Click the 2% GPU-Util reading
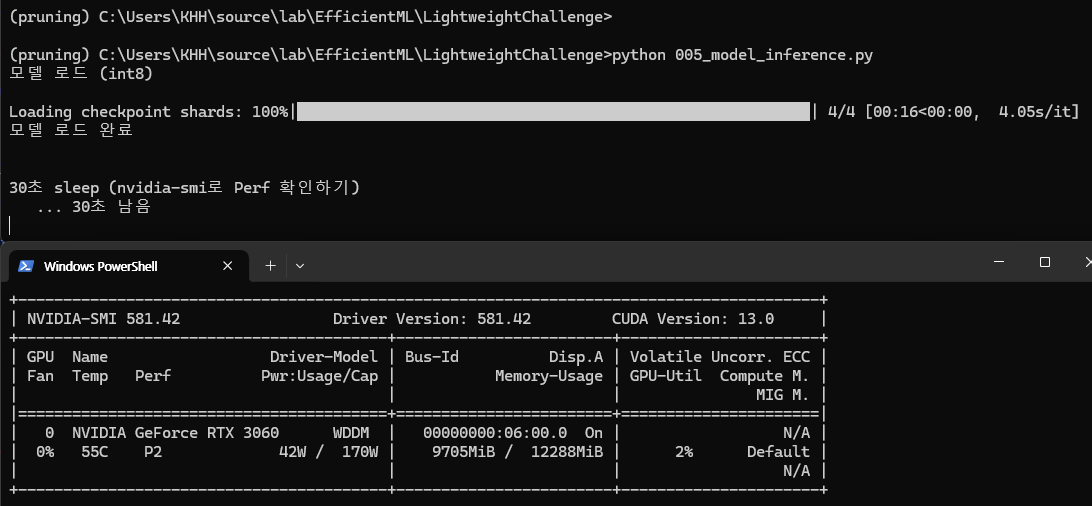This screenshot has width=1092, height=506. pos(684,452)
